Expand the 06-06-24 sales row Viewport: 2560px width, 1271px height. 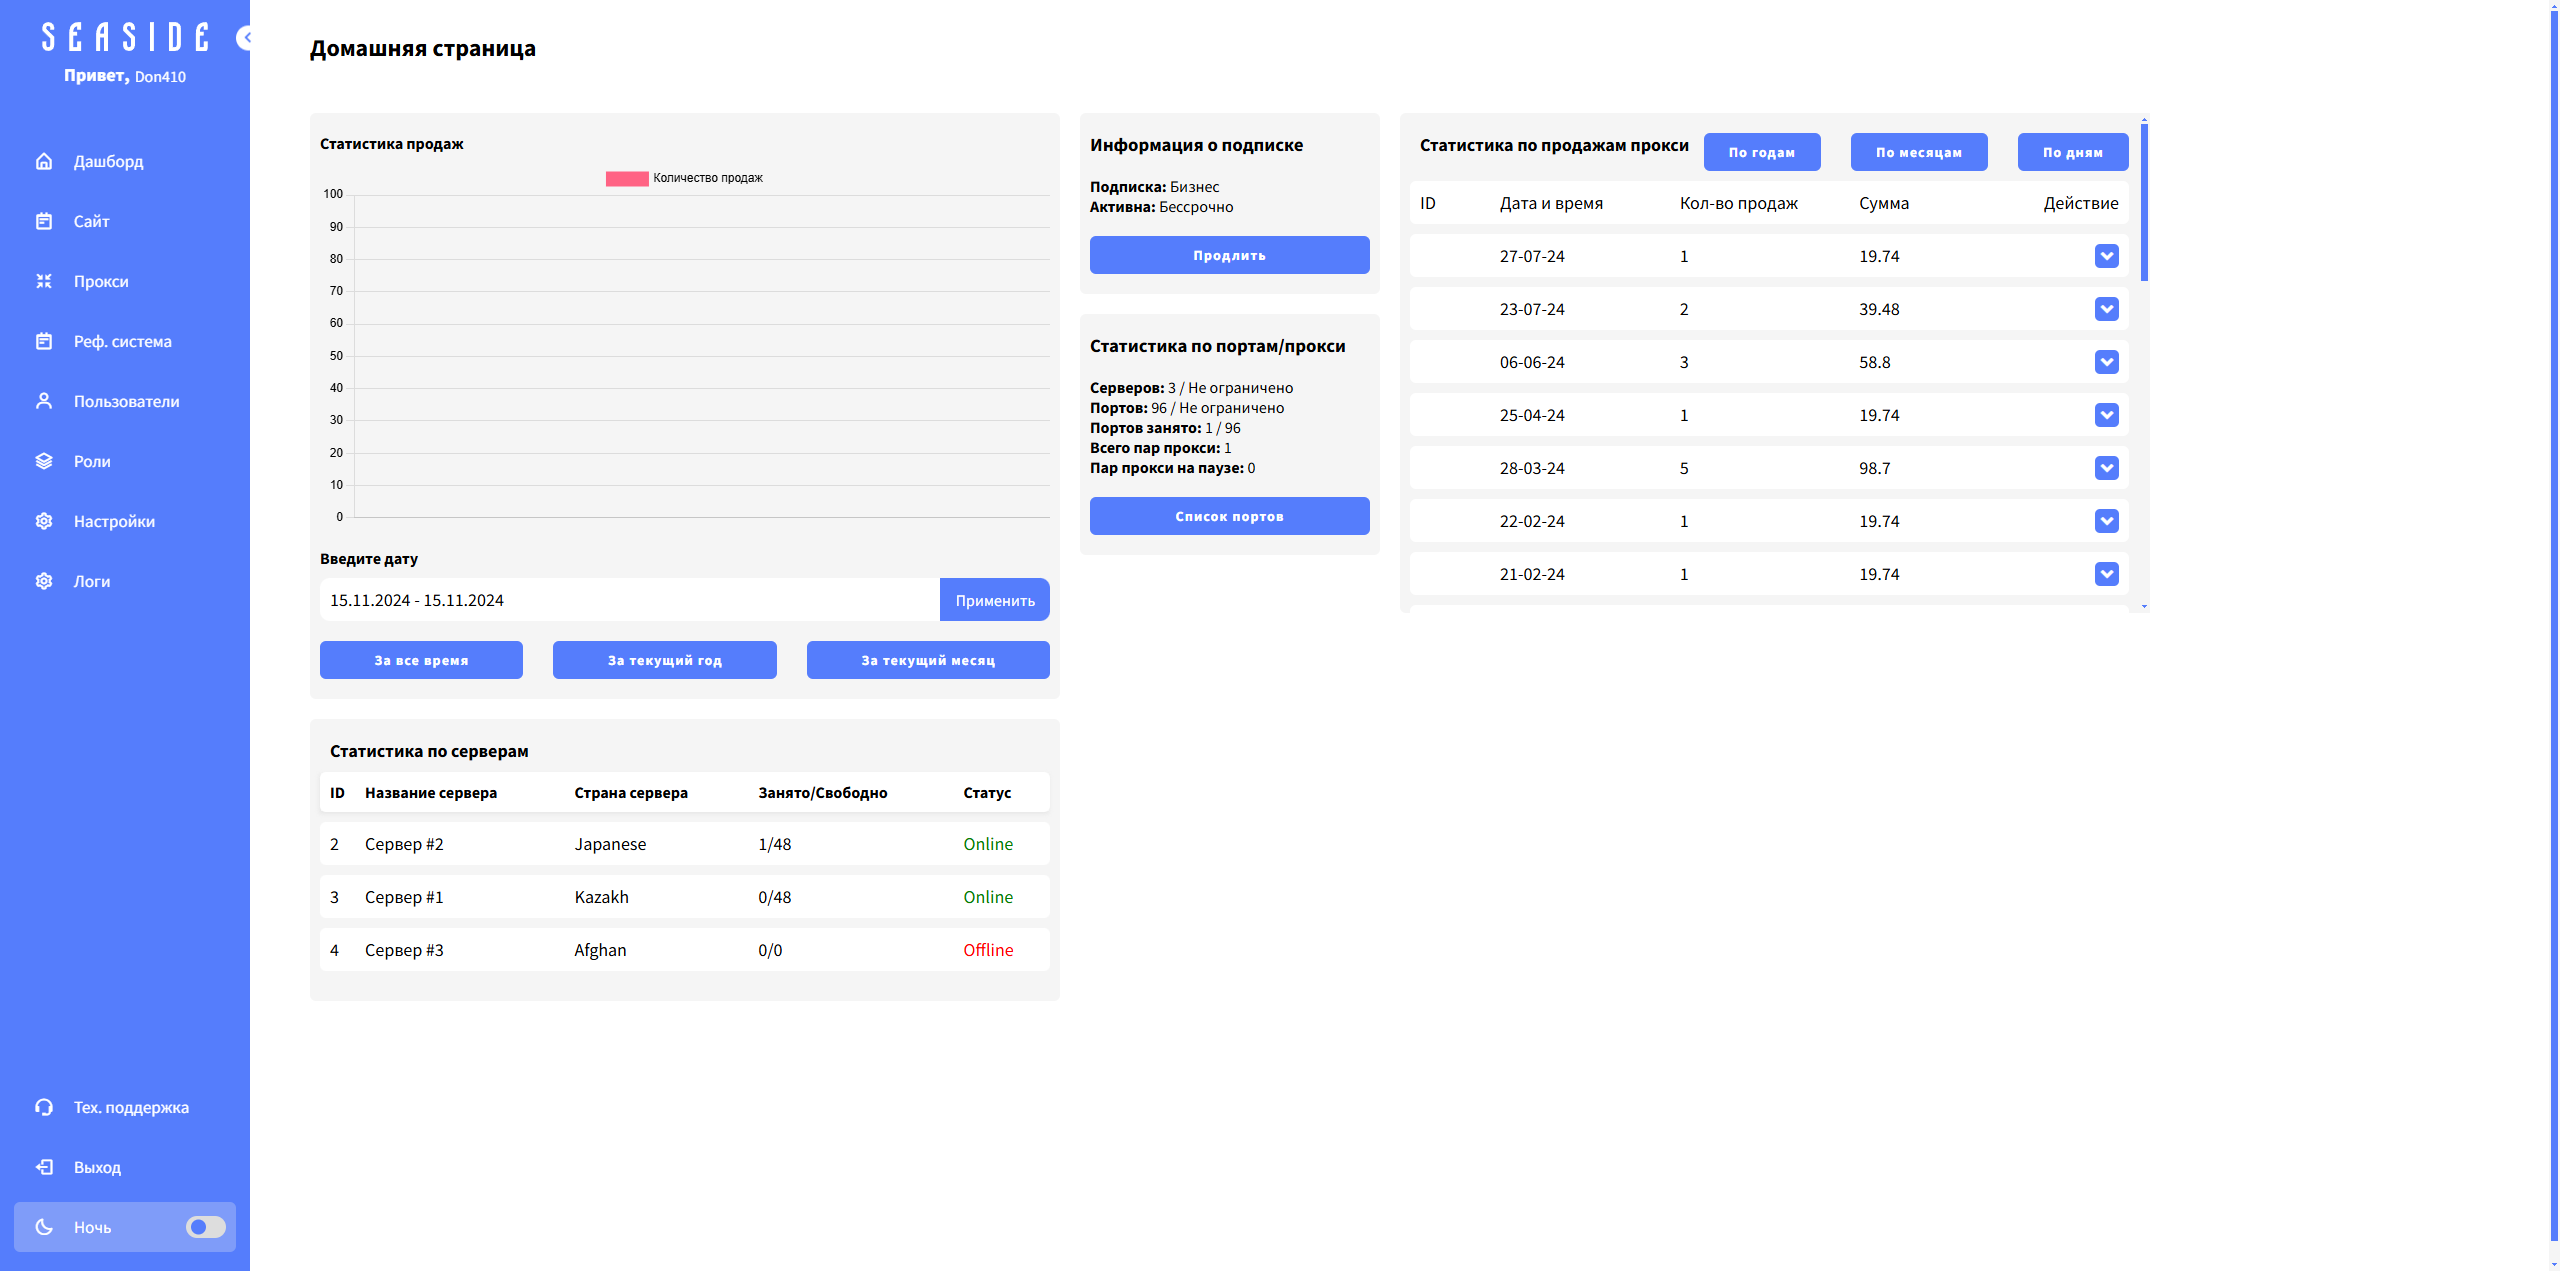2106,362
